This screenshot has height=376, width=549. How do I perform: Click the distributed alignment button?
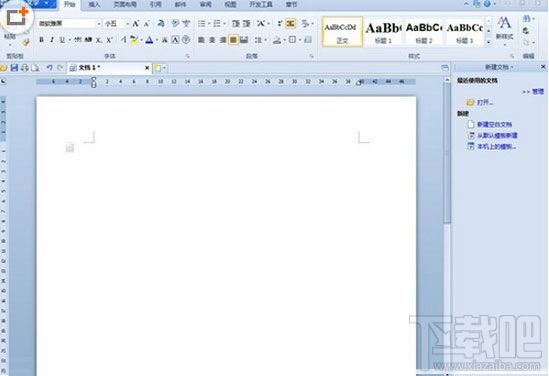(x=244, y=40)
